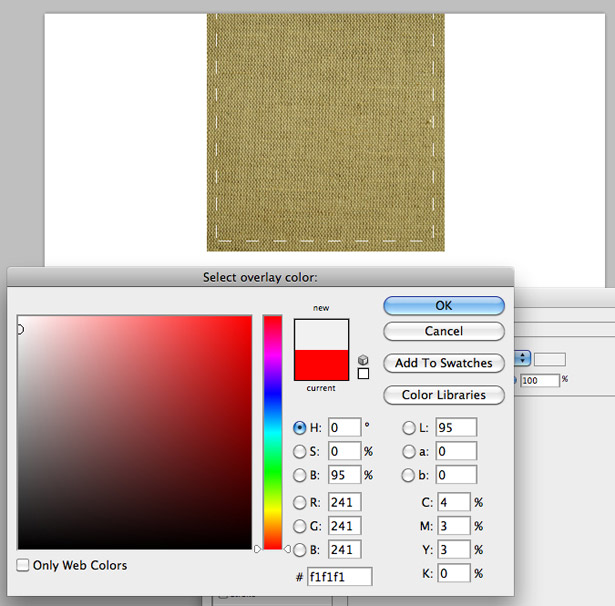Click the web-safe color square icon

(363, 373)
